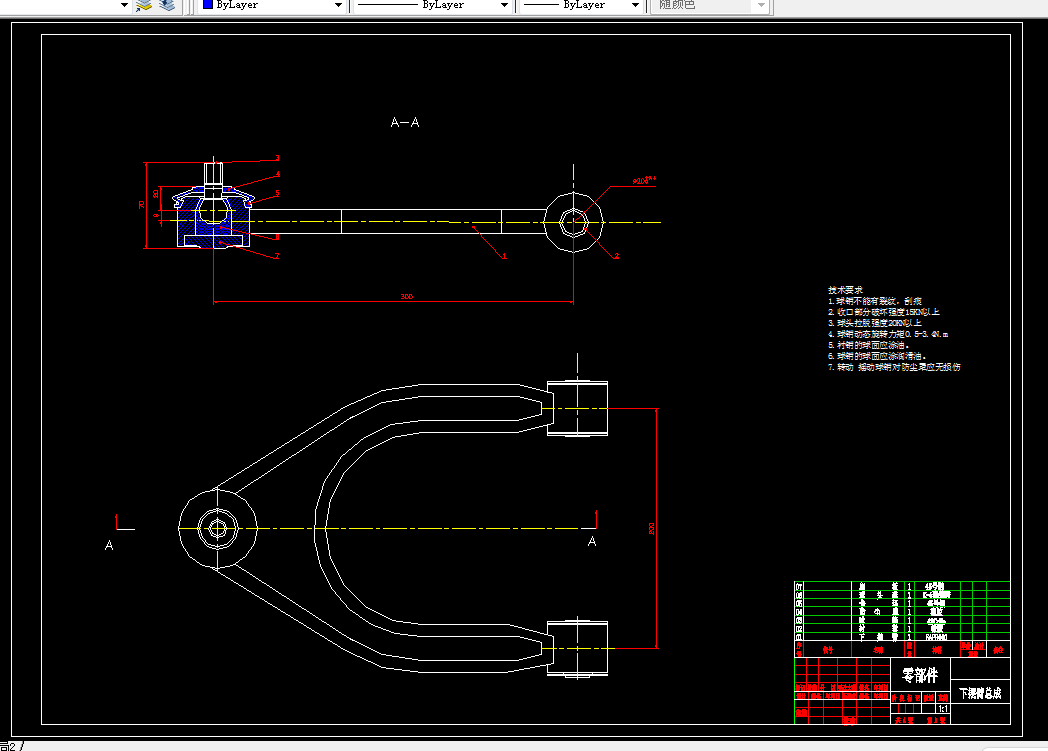
Task: Click balloon number 4 near dust cover
Action: (277, 174)
